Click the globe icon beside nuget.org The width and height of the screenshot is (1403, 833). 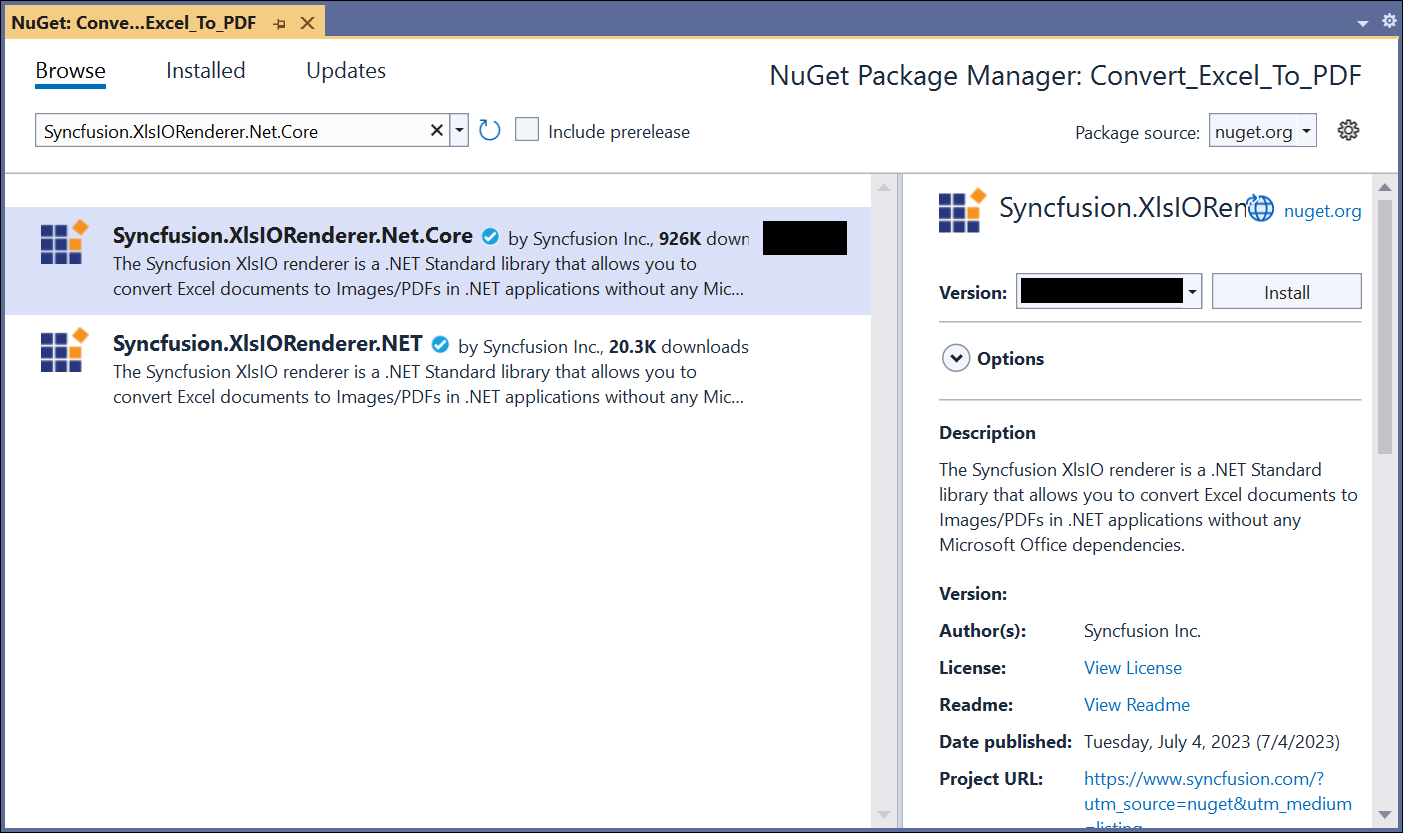click(1261, 209)
